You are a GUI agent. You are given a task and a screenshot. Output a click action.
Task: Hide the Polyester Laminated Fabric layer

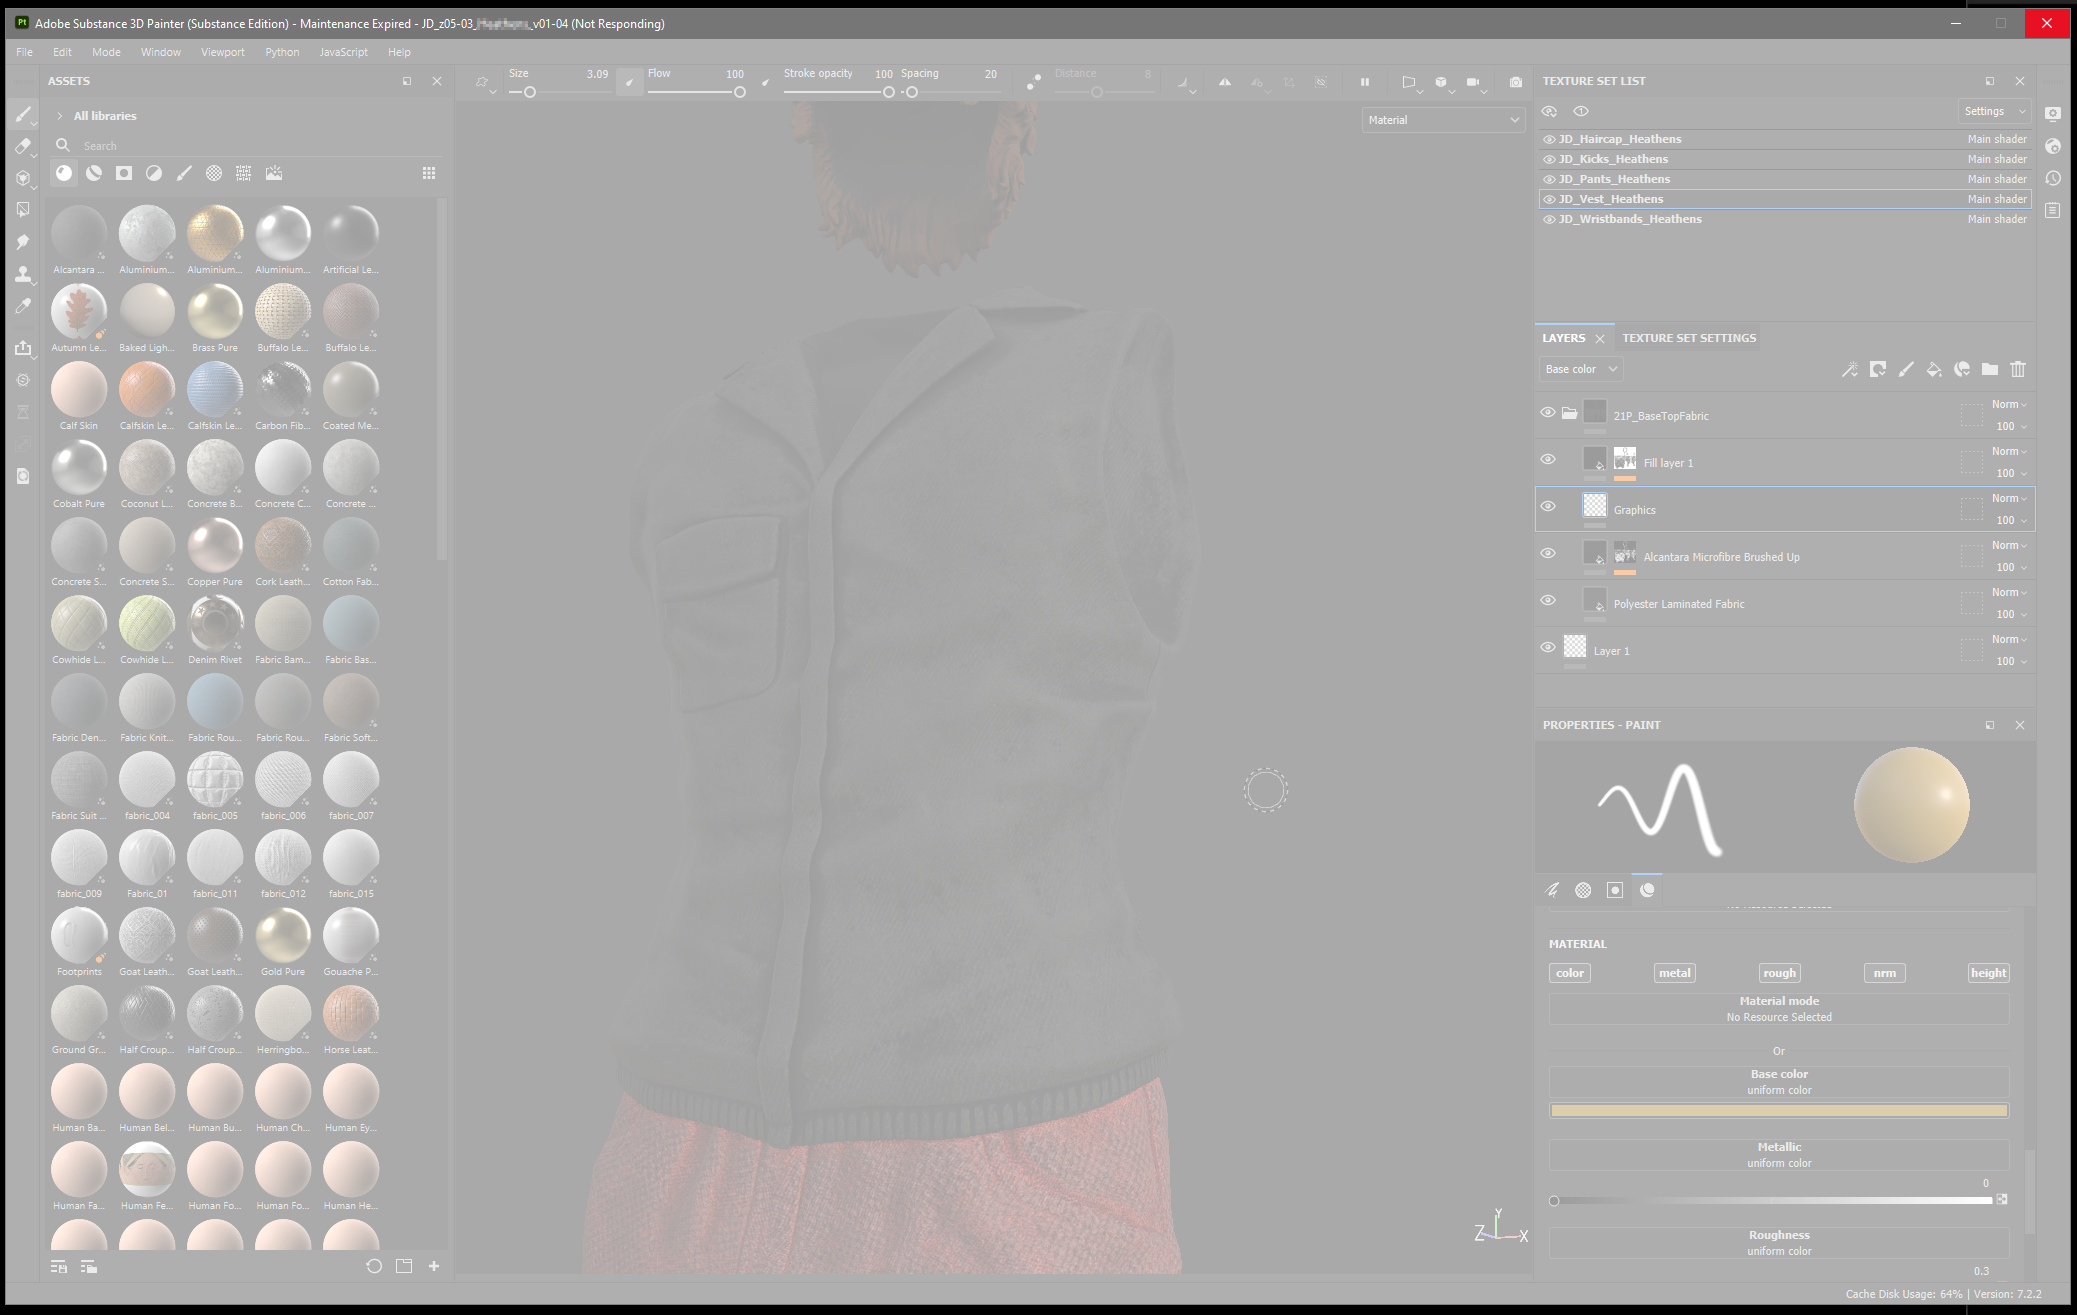[x=1548, y=600]
